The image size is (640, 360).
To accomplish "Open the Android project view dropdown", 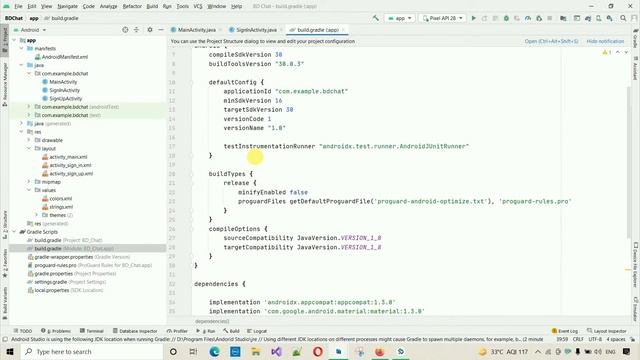I will point(30,30).
